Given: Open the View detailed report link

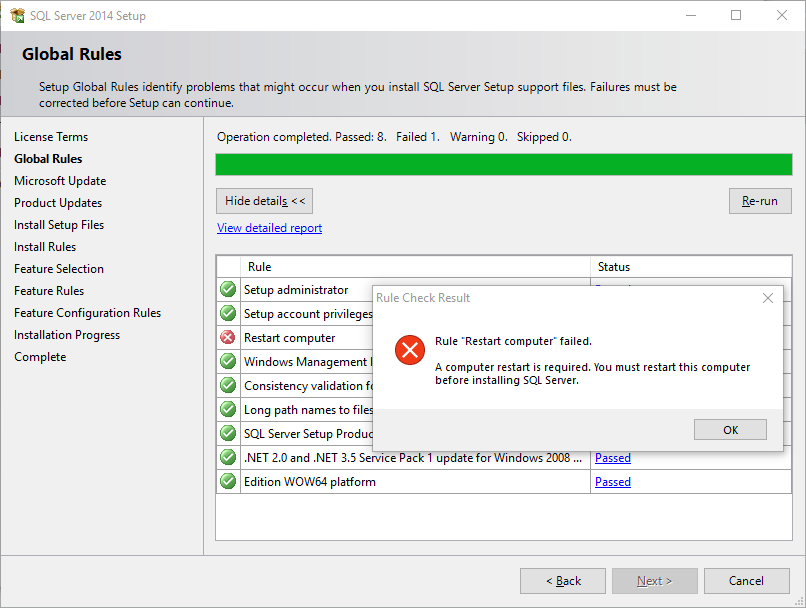Looking at the screenshot, I should pyautogui.click(x=269, y=228).
